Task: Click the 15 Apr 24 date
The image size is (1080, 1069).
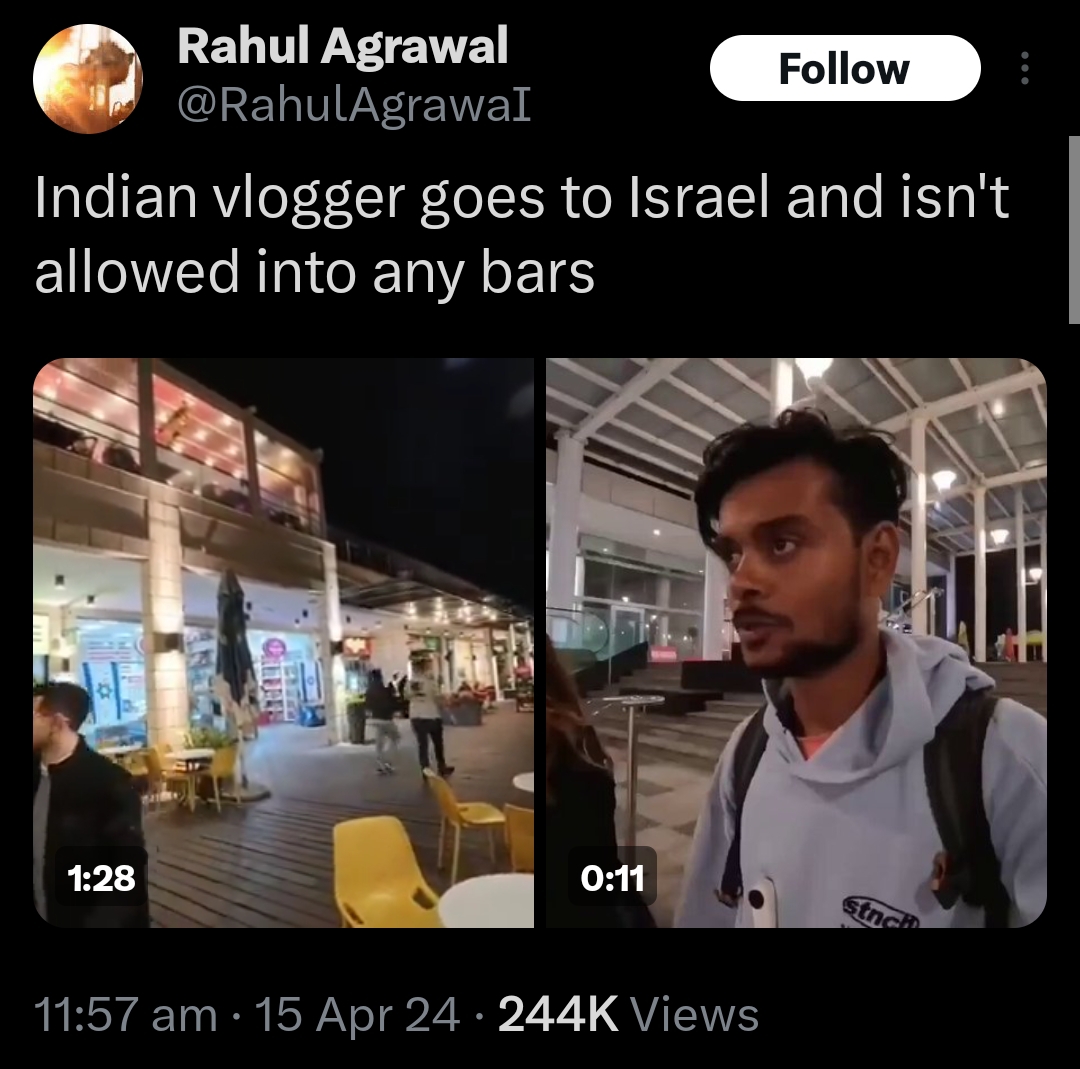Action: [x=357, y=1015]
